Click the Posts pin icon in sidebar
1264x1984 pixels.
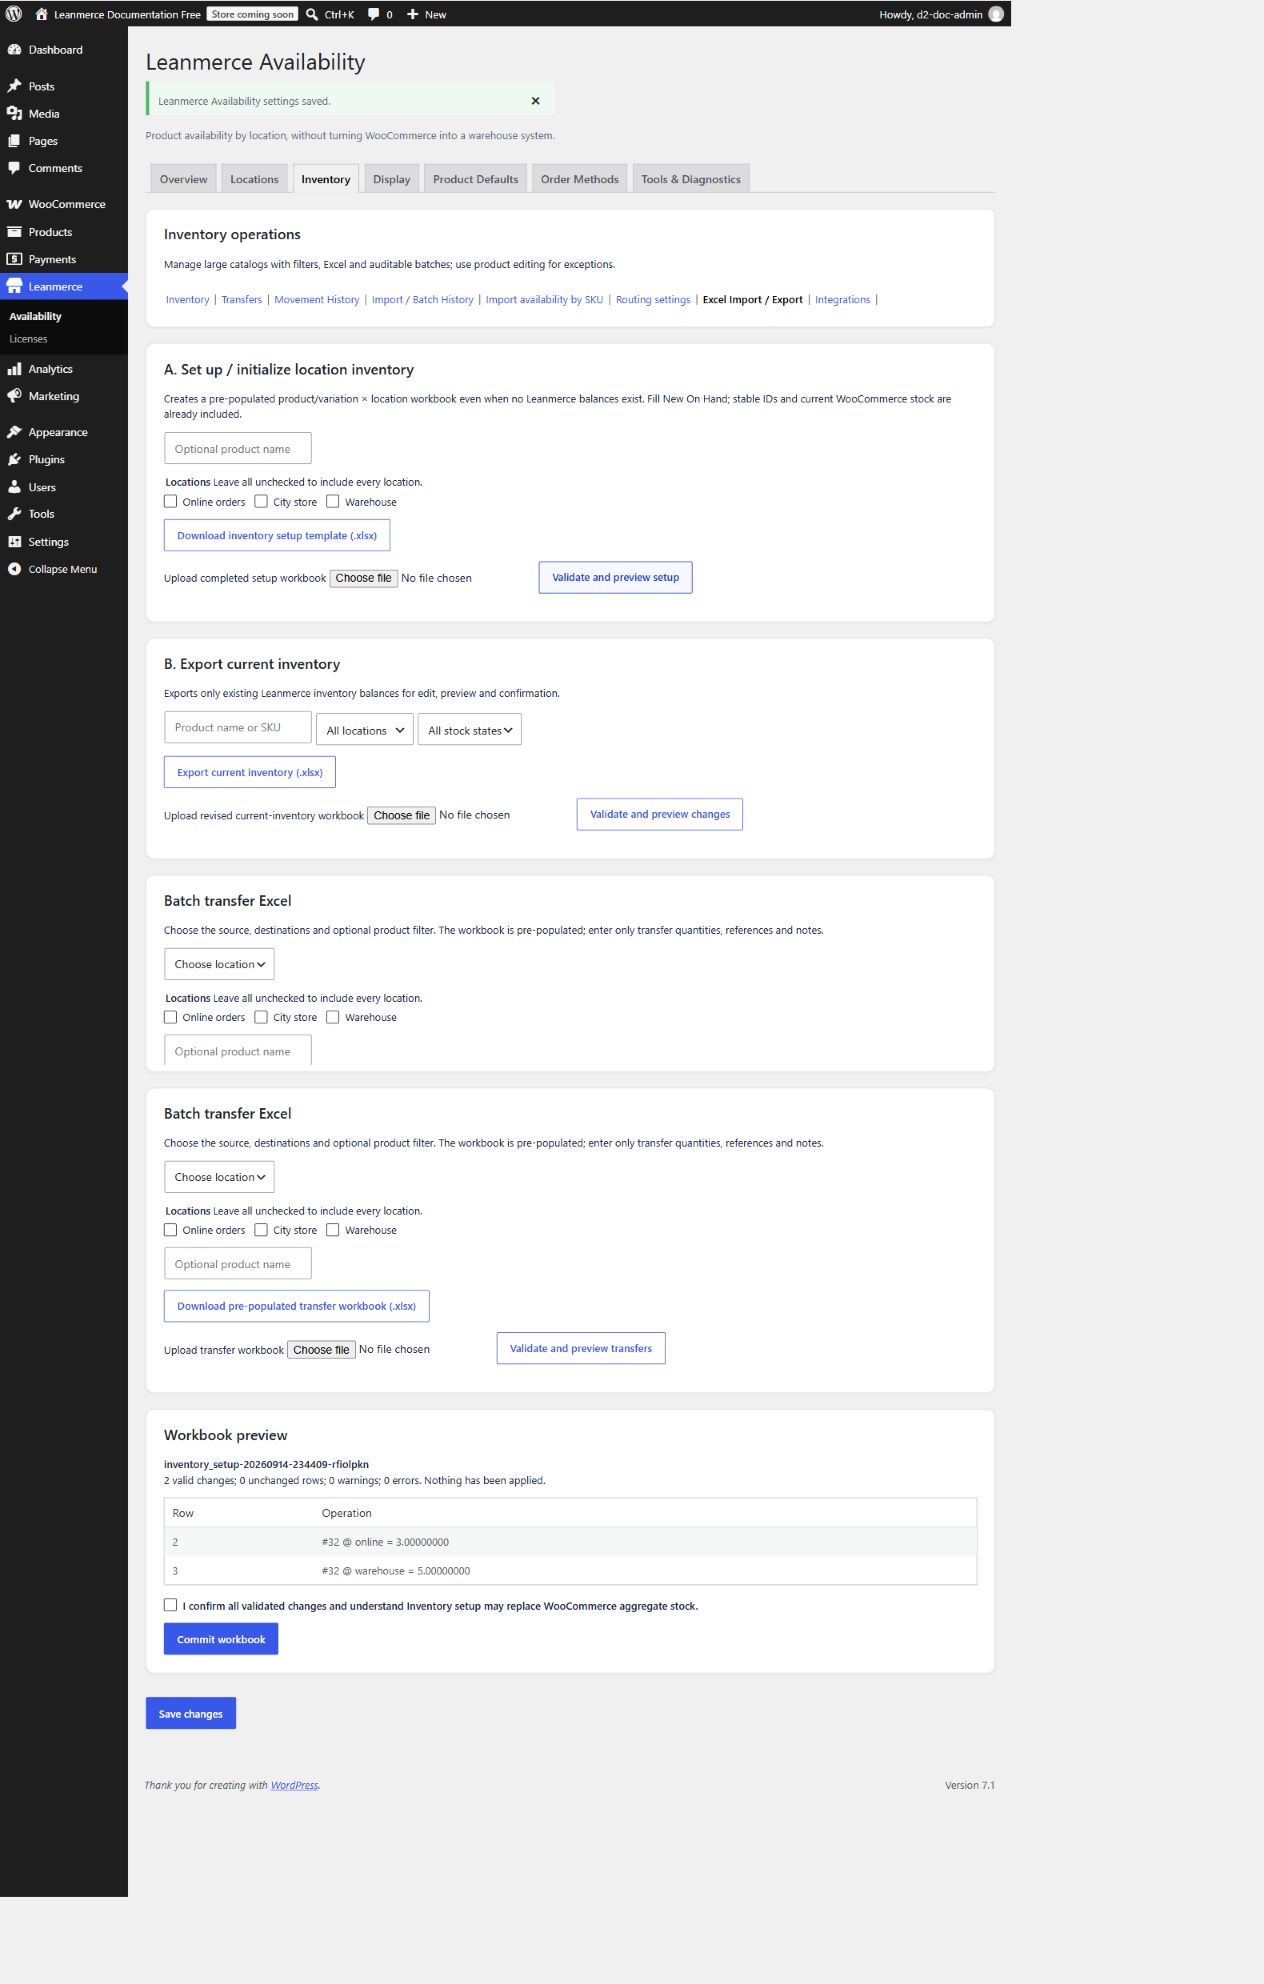coord(14,86)
